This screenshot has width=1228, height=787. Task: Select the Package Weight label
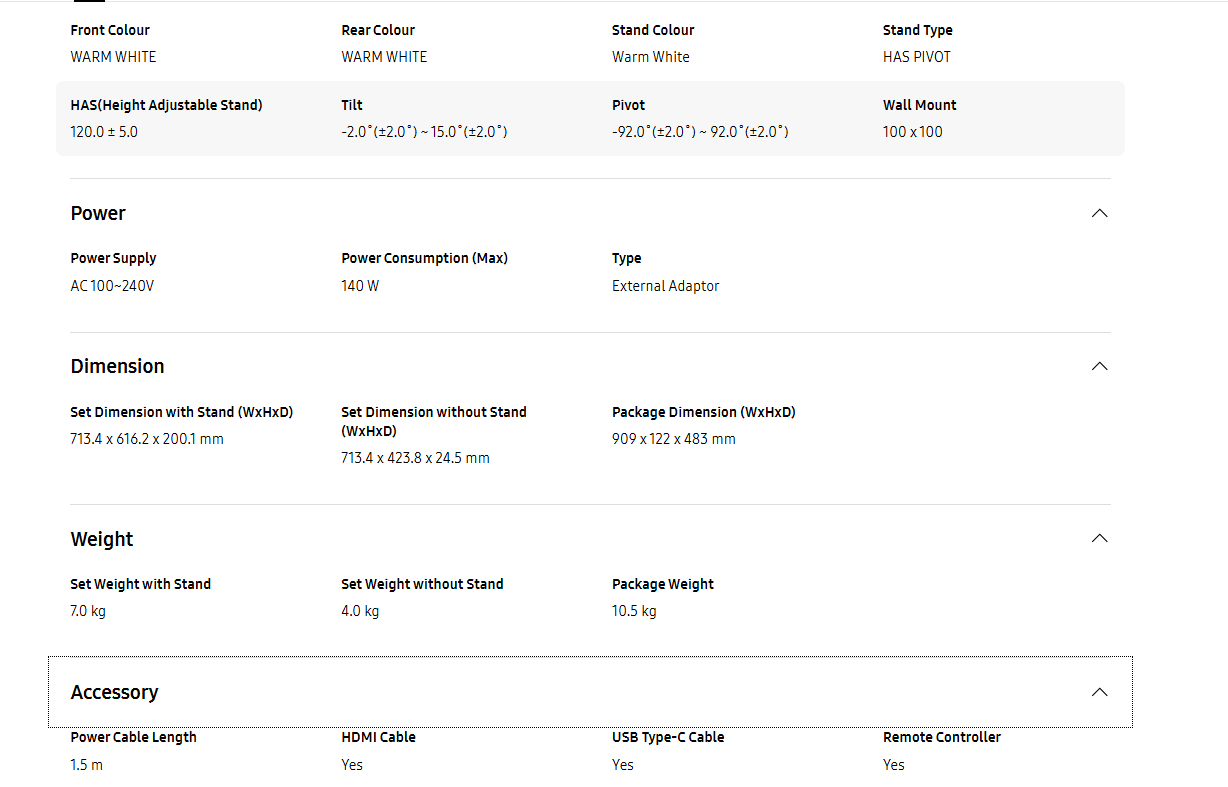pyautogui.click(x=663, y=584)
